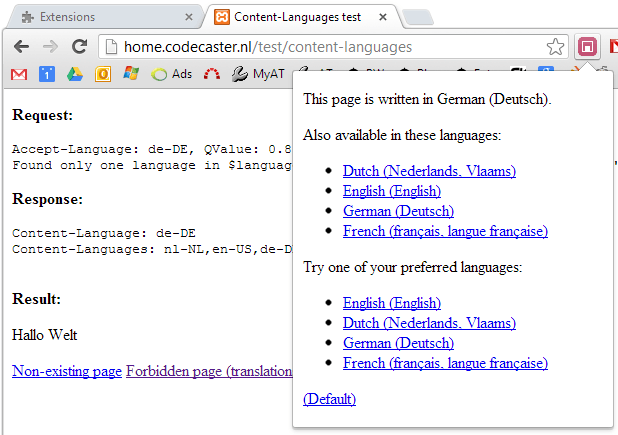This screenshot has height=435, width=618.
Task: Close the Extensions tab
Action: pos(189,17)
